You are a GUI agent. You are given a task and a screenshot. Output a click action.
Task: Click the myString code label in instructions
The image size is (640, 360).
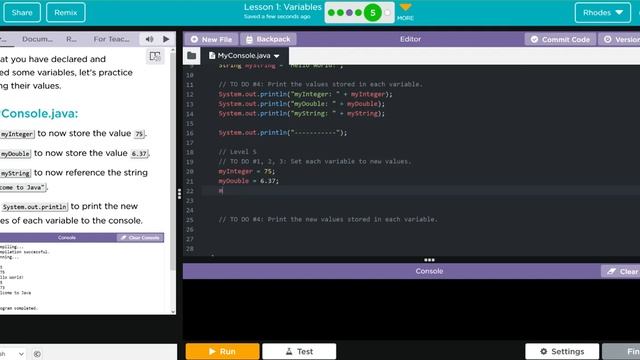click(15, 173)
